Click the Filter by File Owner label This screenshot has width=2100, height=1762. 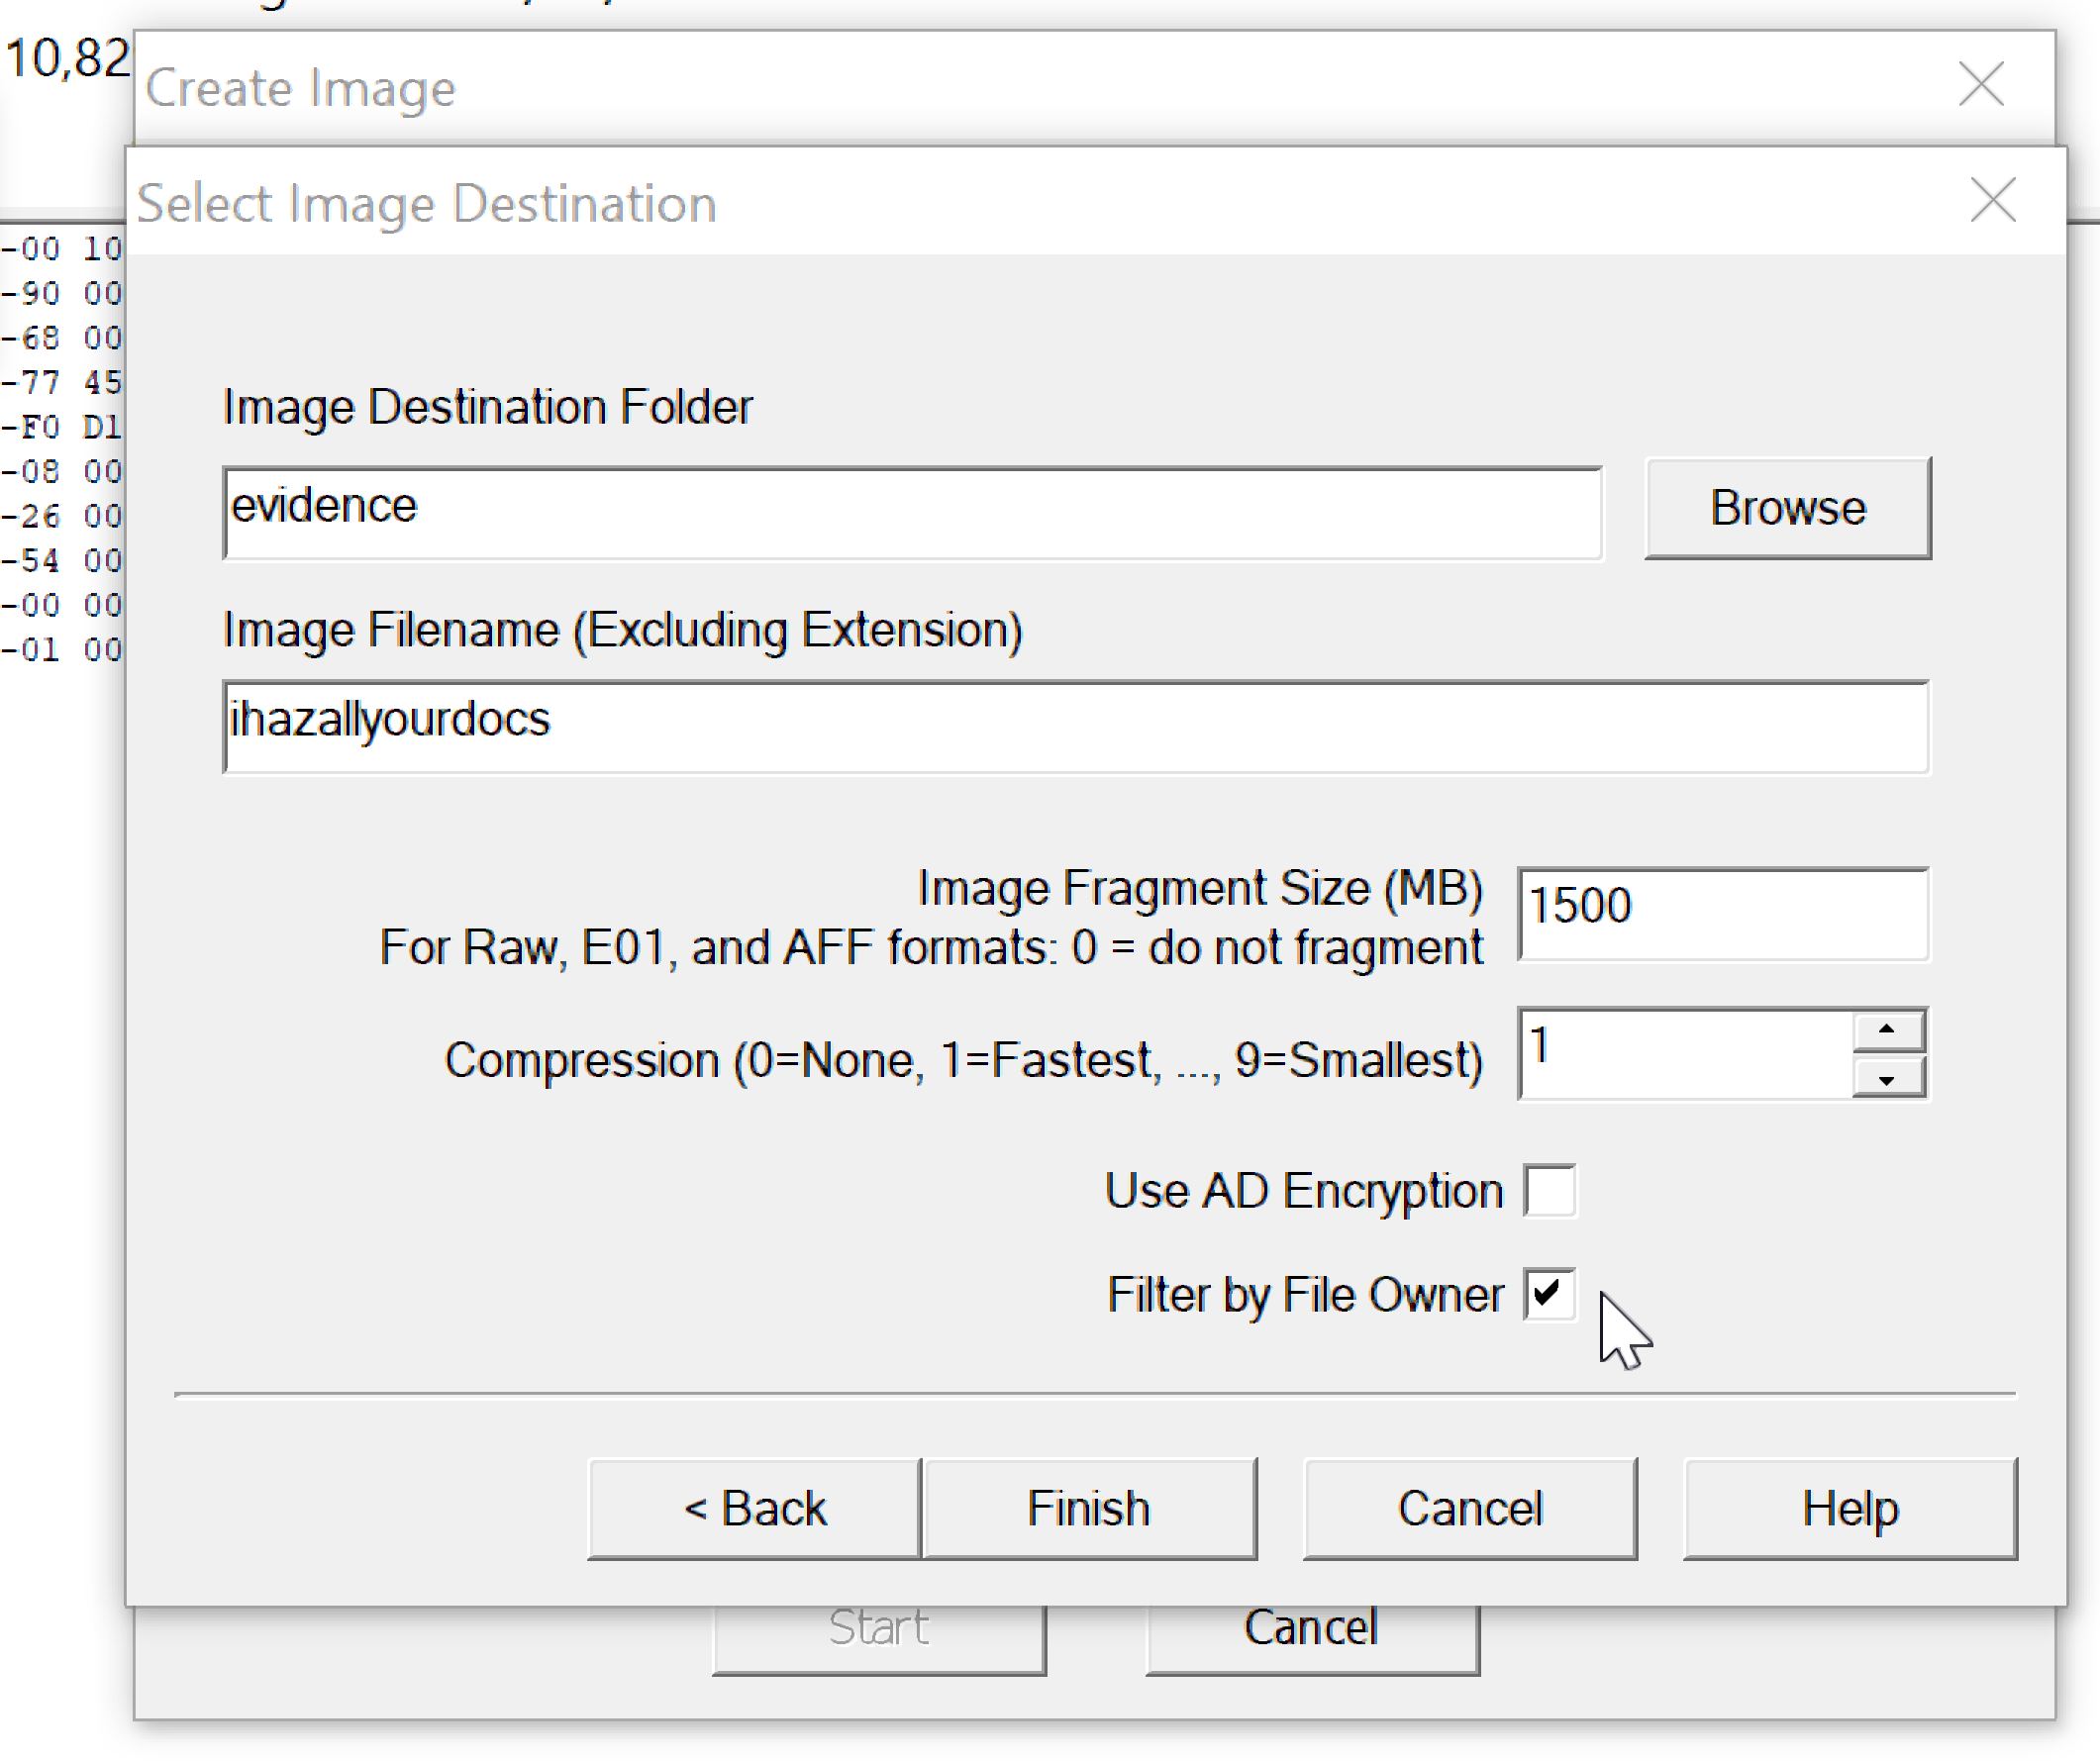coord(1302,1293)
